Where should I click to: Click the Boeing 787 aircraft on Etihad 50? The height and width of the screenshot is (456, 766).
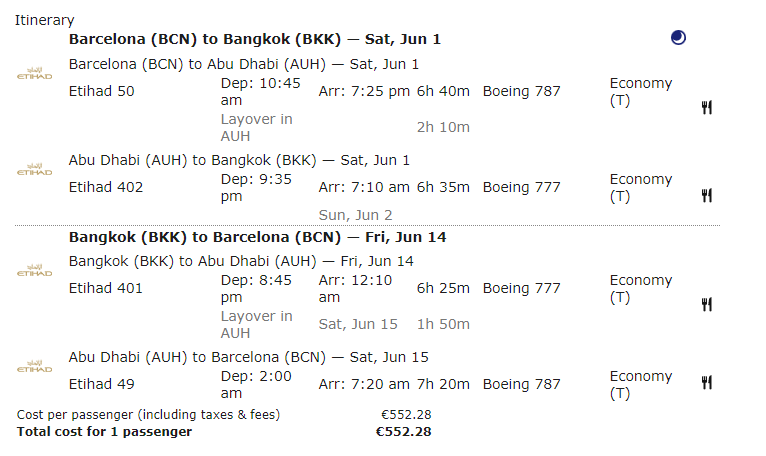521,91
